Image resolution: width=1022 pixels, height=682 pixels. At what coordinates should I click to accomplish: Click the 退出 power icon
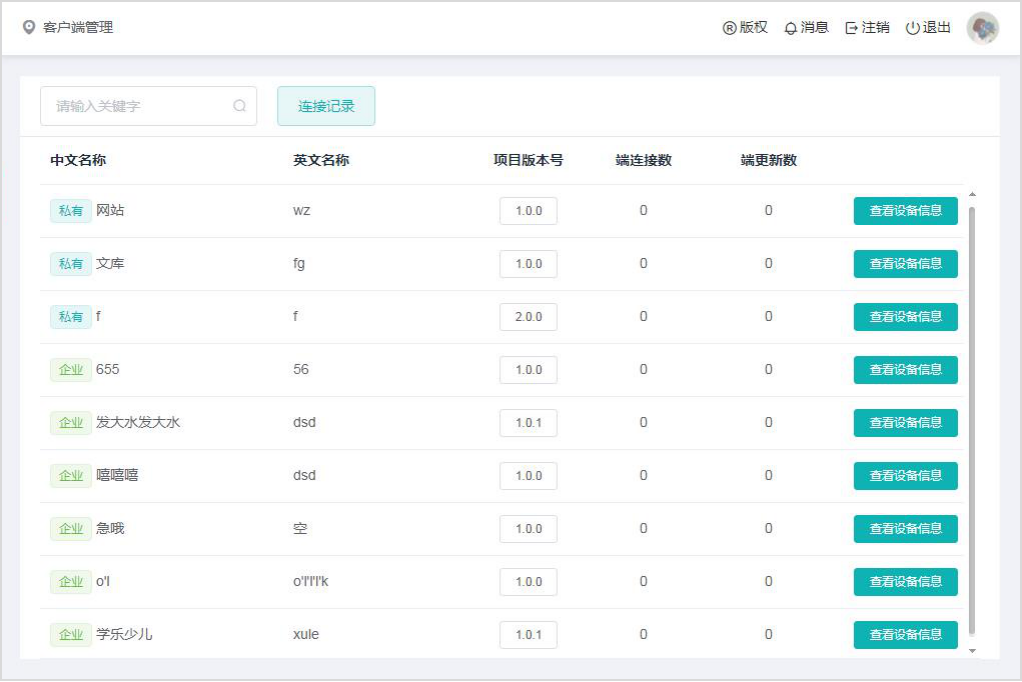pyautogui.click(x=912, y=28)
